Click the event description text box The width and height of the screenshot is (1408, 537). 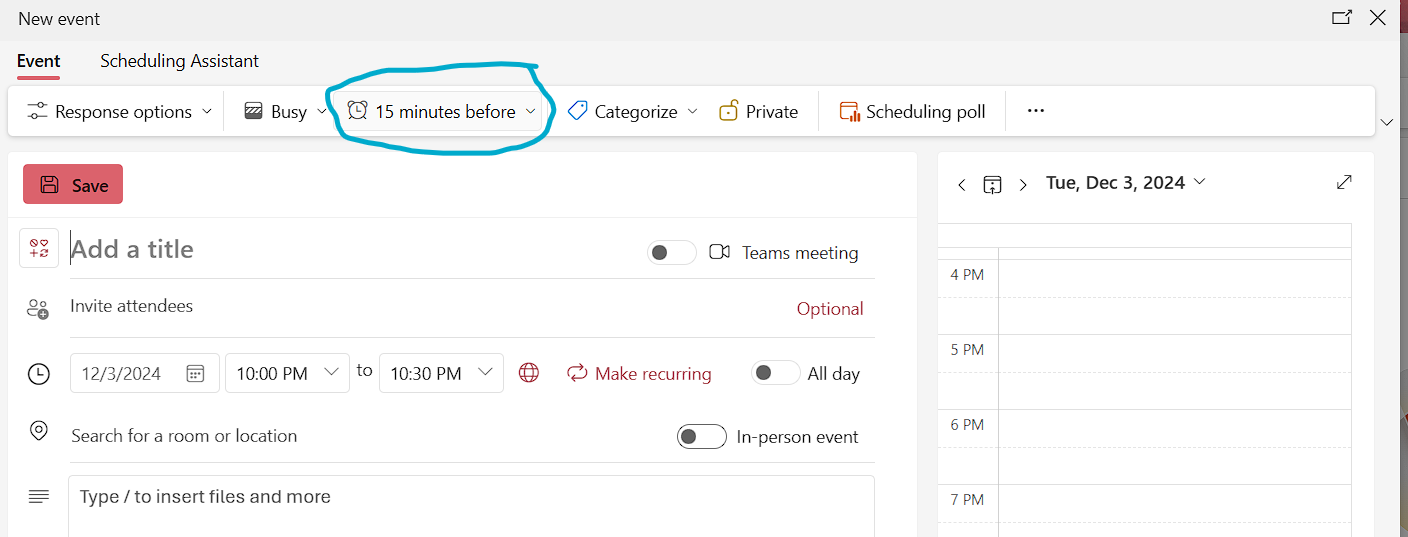(471, 506)
